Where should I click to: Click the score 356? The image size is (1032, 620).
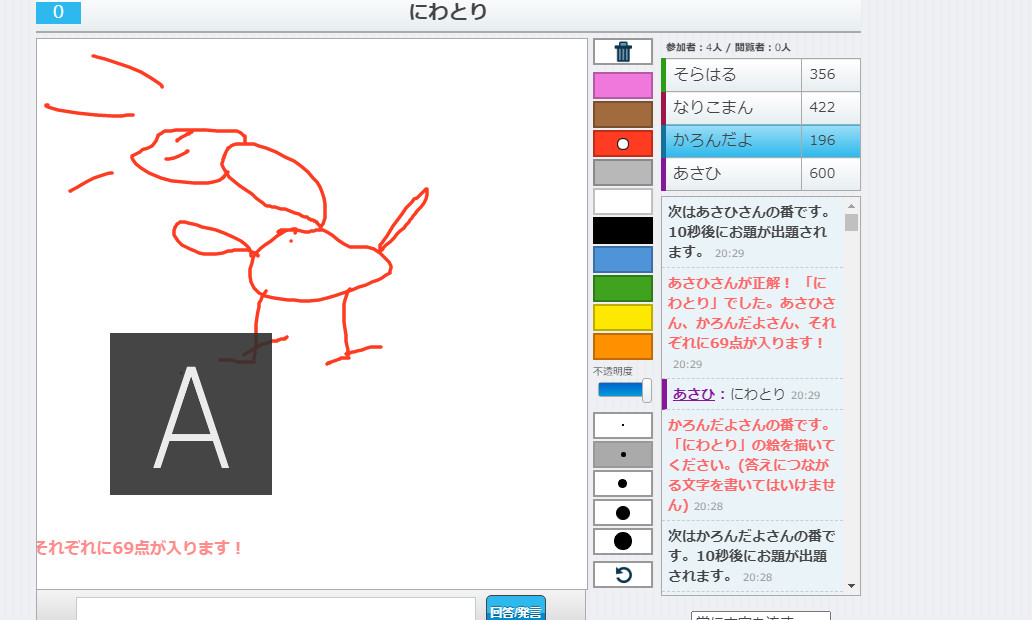[x=822, y=74]
